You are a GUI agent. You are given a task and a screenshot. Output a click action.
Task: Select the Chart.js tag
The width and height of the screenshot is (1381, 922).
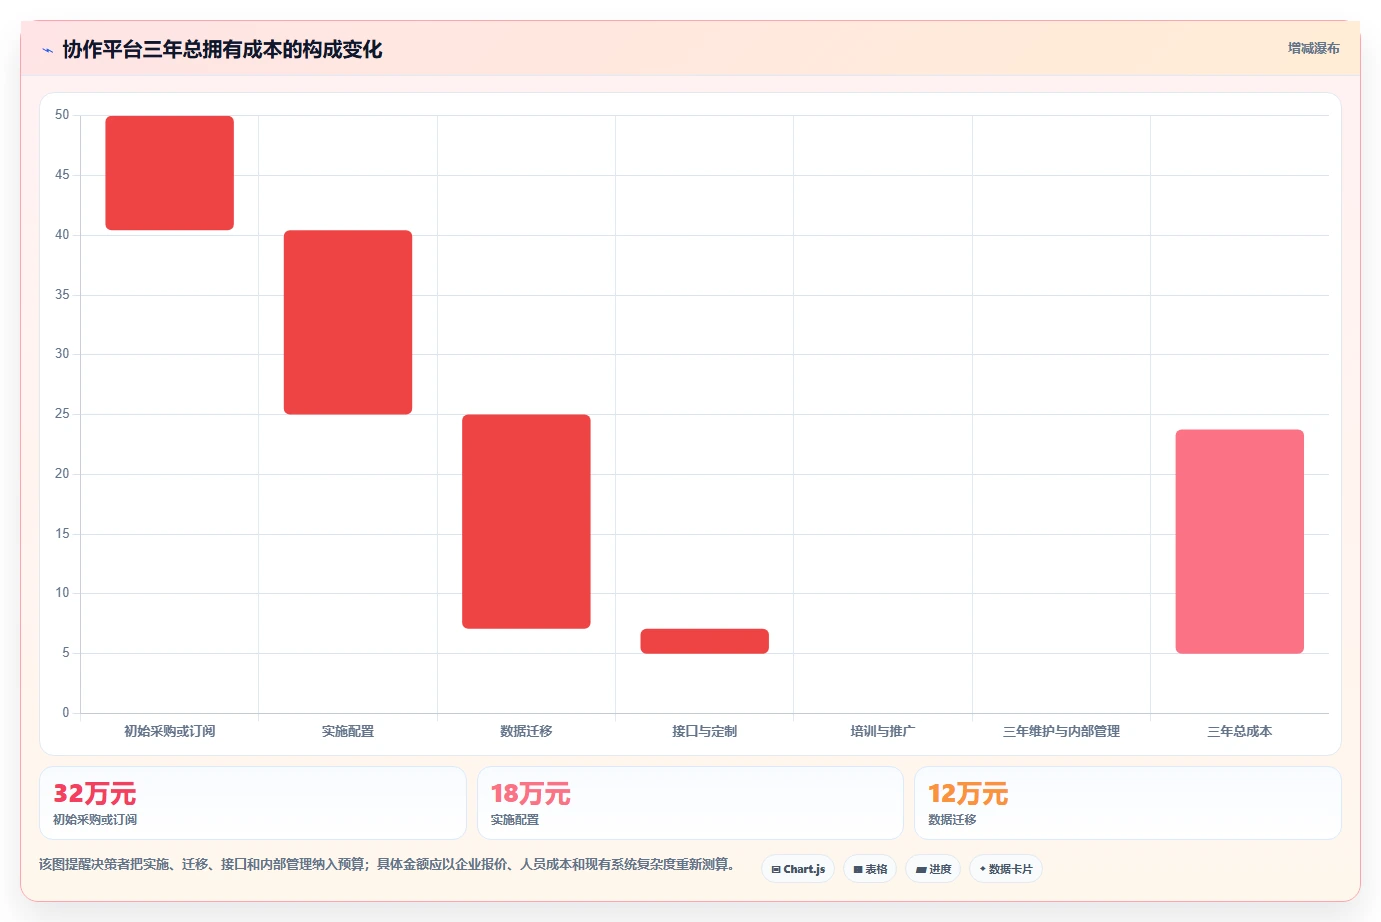[x=798, y=869]
